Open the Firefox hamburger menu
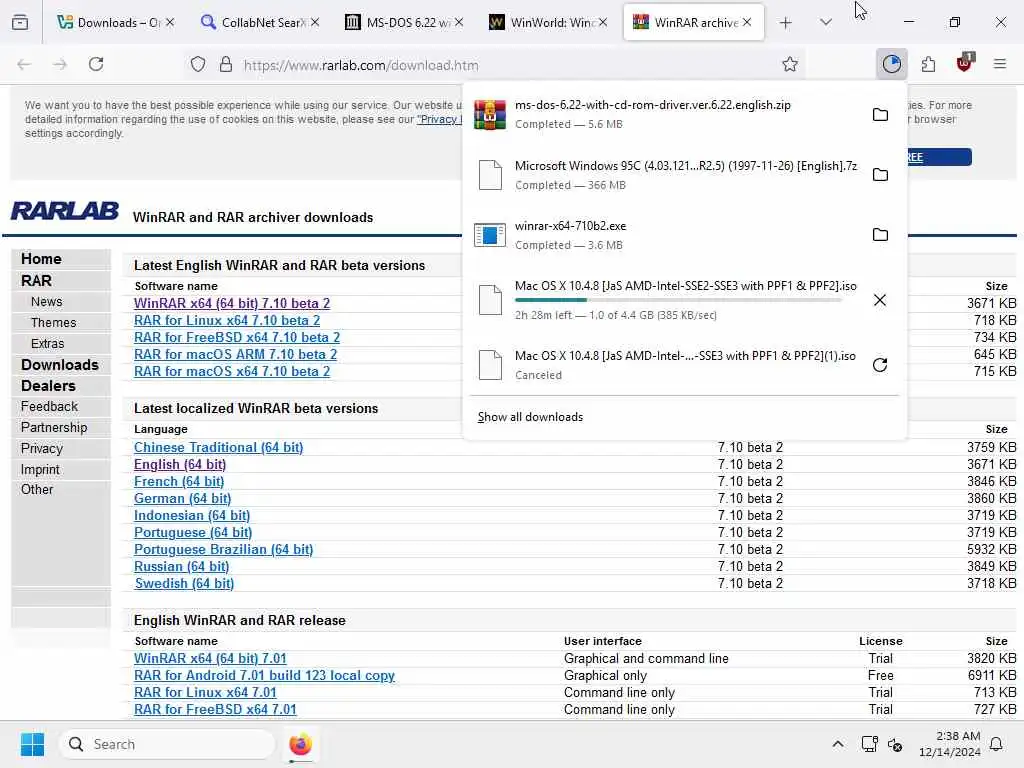 coord(1000,64)
